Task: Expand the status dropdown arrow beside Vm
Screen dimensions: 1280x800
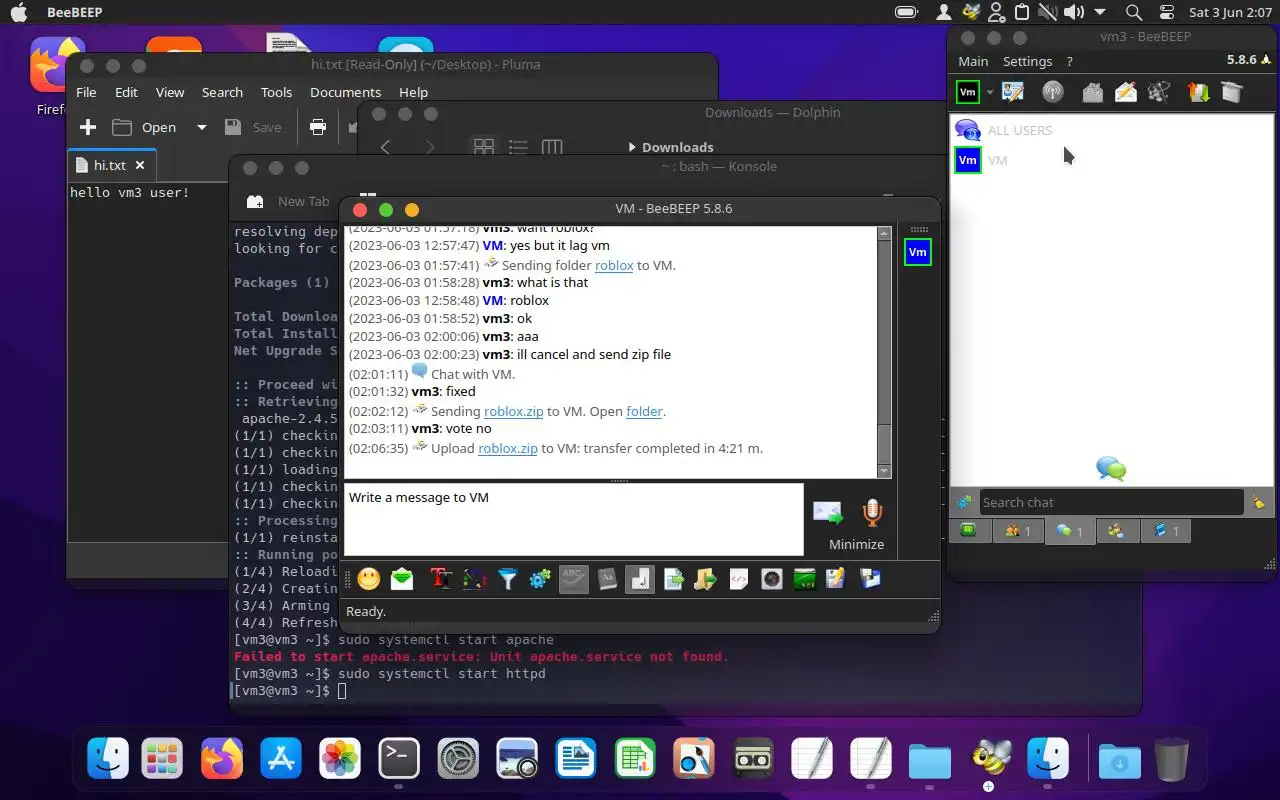Action: tap(989, 93)
